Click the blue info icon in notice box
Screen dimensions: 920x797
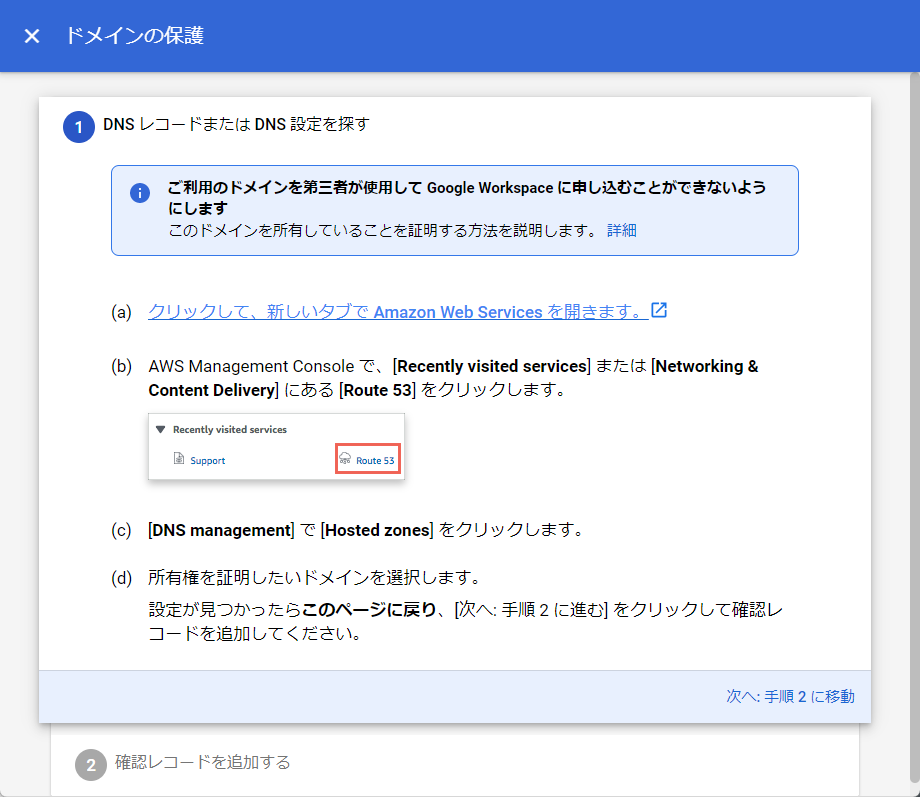(x=140, y=193)
